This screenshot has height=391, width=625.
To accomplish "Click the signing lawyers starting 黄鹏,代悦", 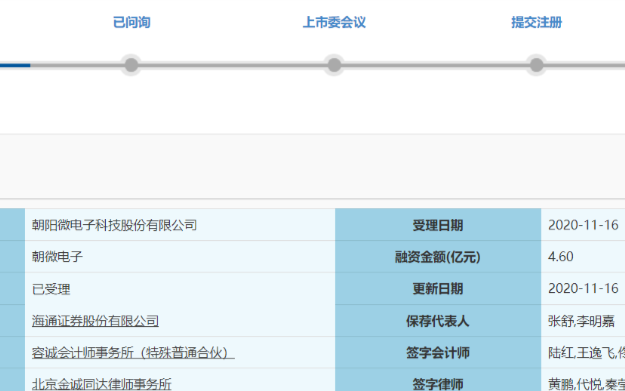I will click(x=586, y=384).
